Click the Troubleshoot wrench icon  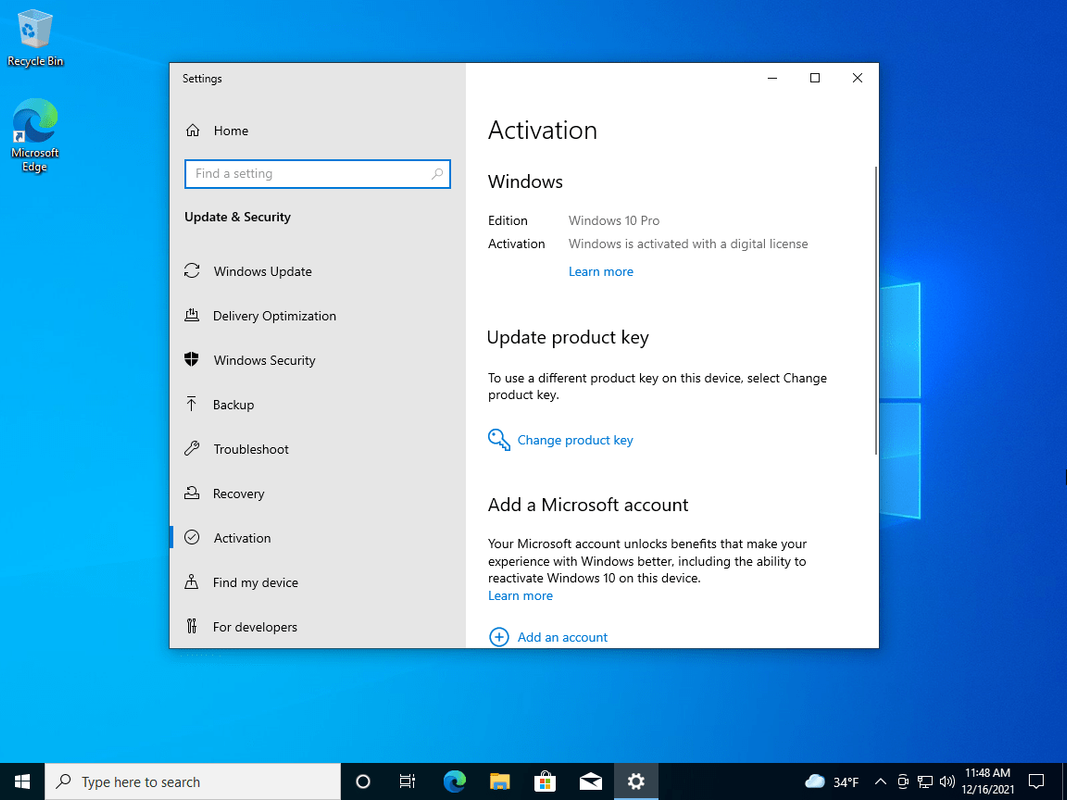pyautogui.click(x=192, y=449)
